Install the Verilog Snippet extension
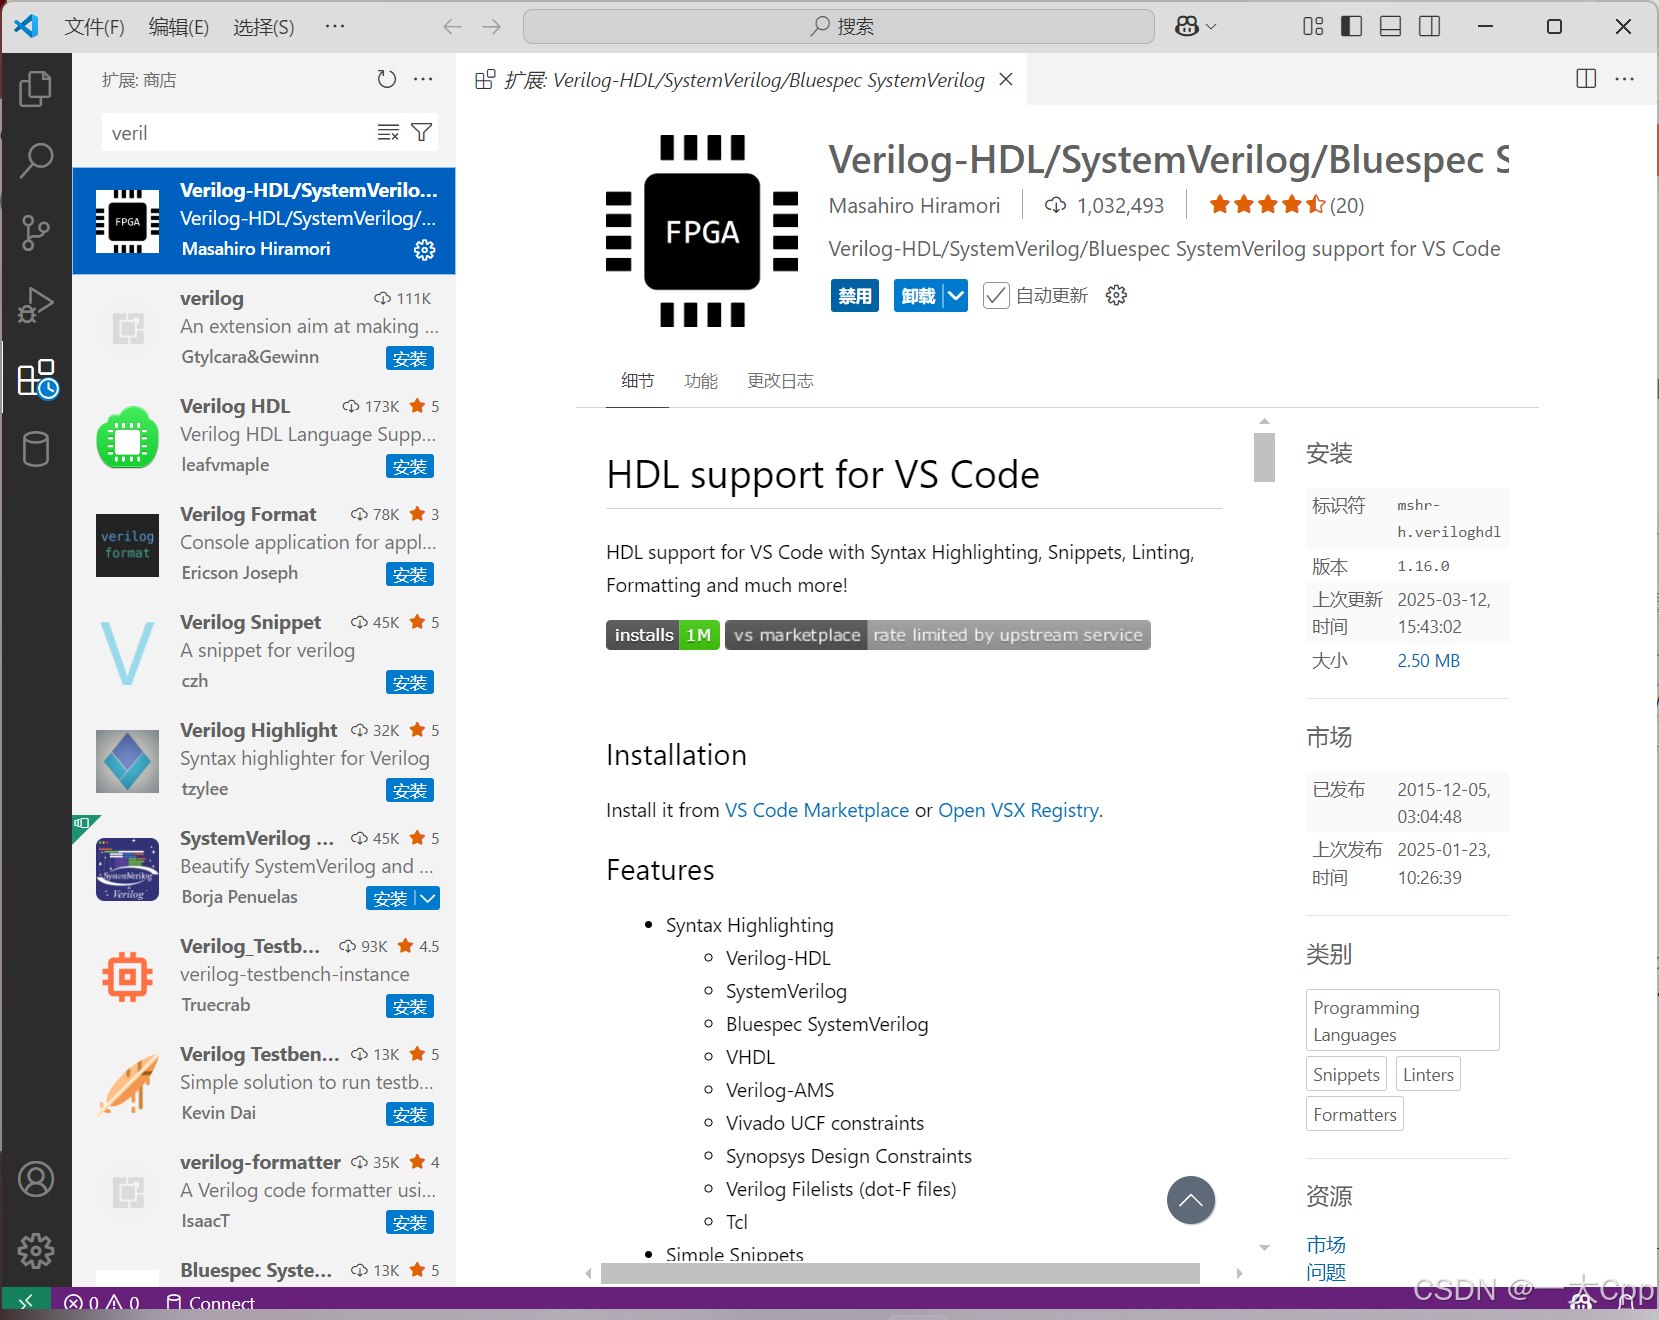 pos(410,682)
